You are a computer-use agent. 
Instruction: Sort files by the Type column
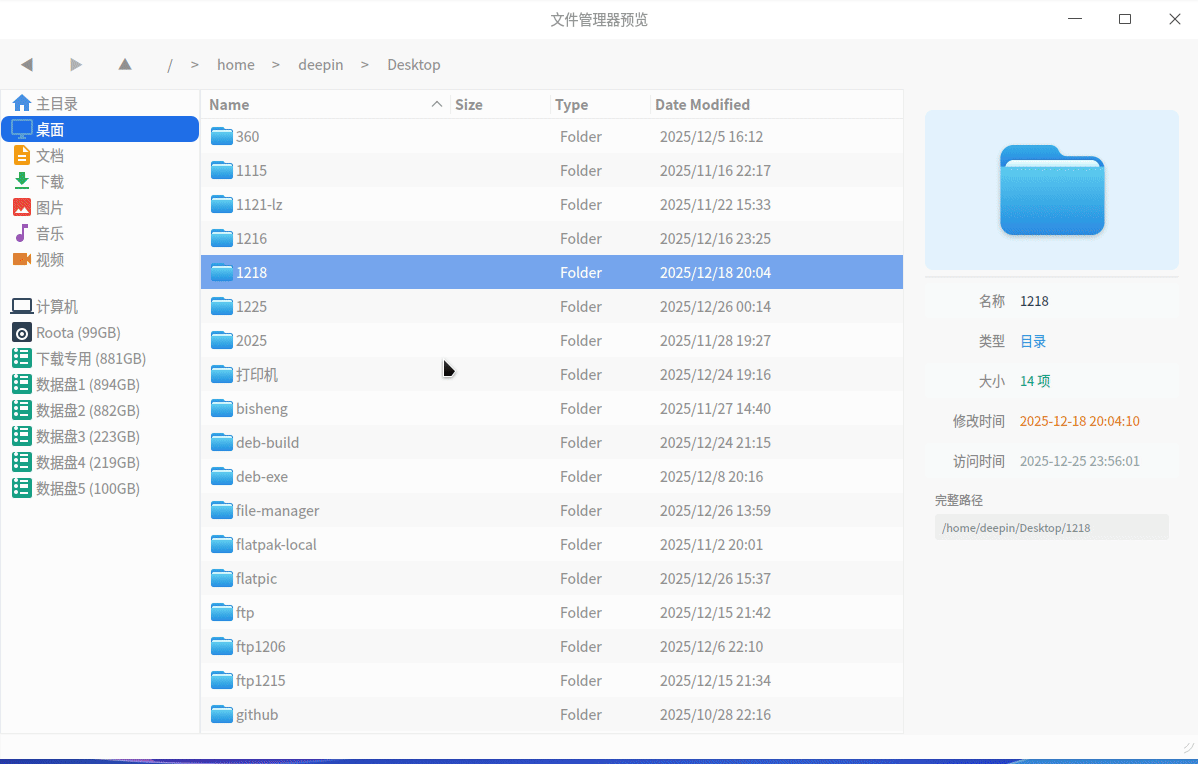coord(600,105)
